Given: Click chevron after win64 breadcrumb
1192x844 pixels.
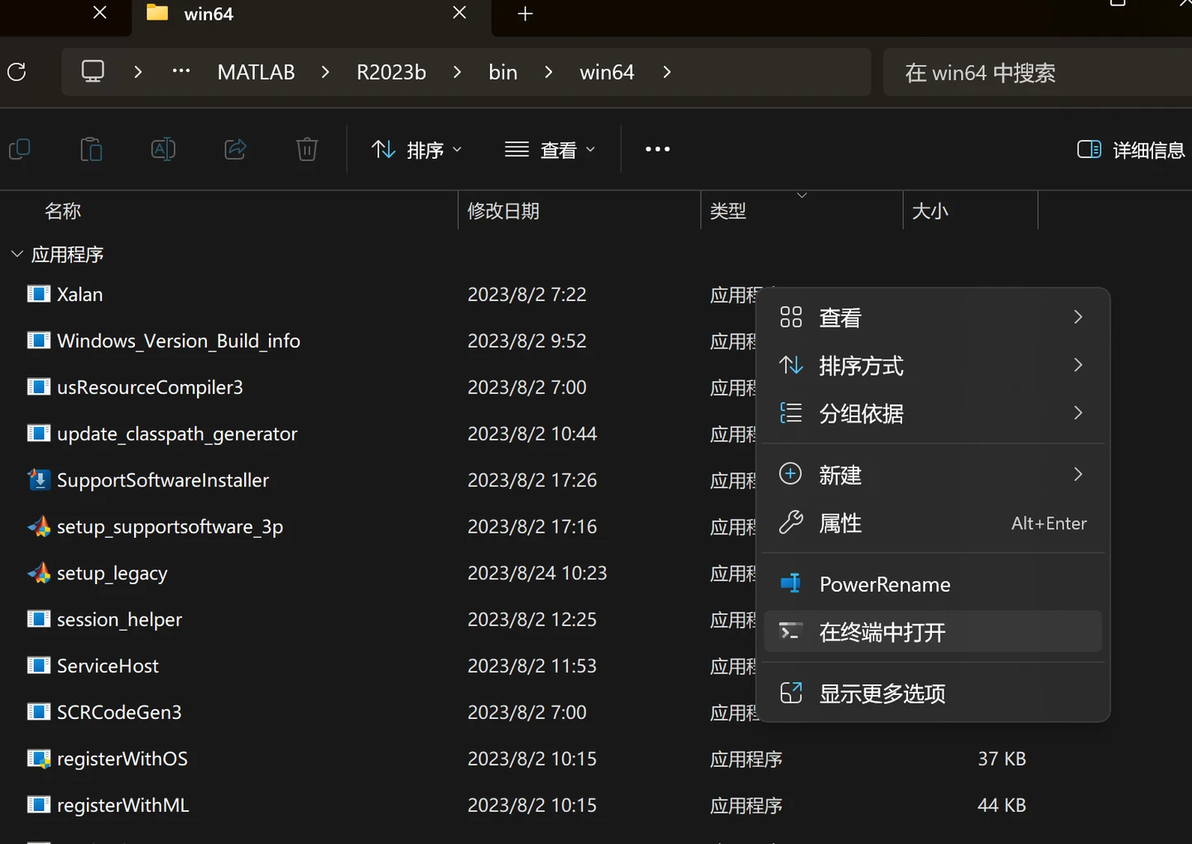Looking at the screenshot, I should [667, 72].
